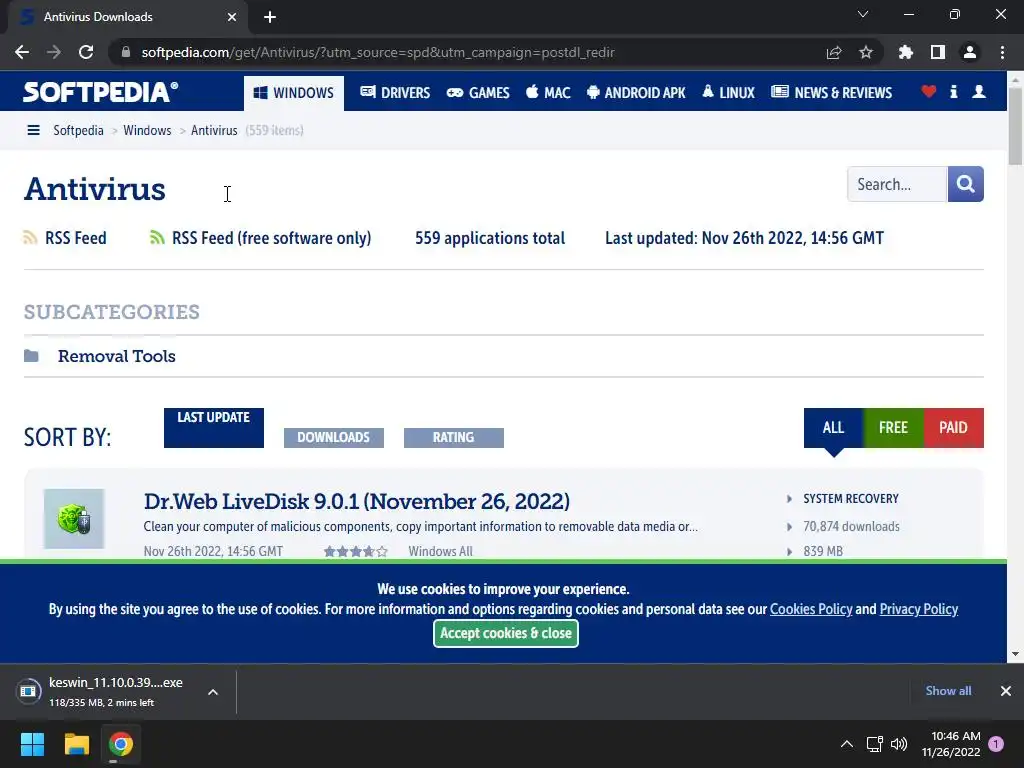This screenshot has width=1024, height=768.
Task: Close the downloads bar
Action: (x=1006, y=691)
